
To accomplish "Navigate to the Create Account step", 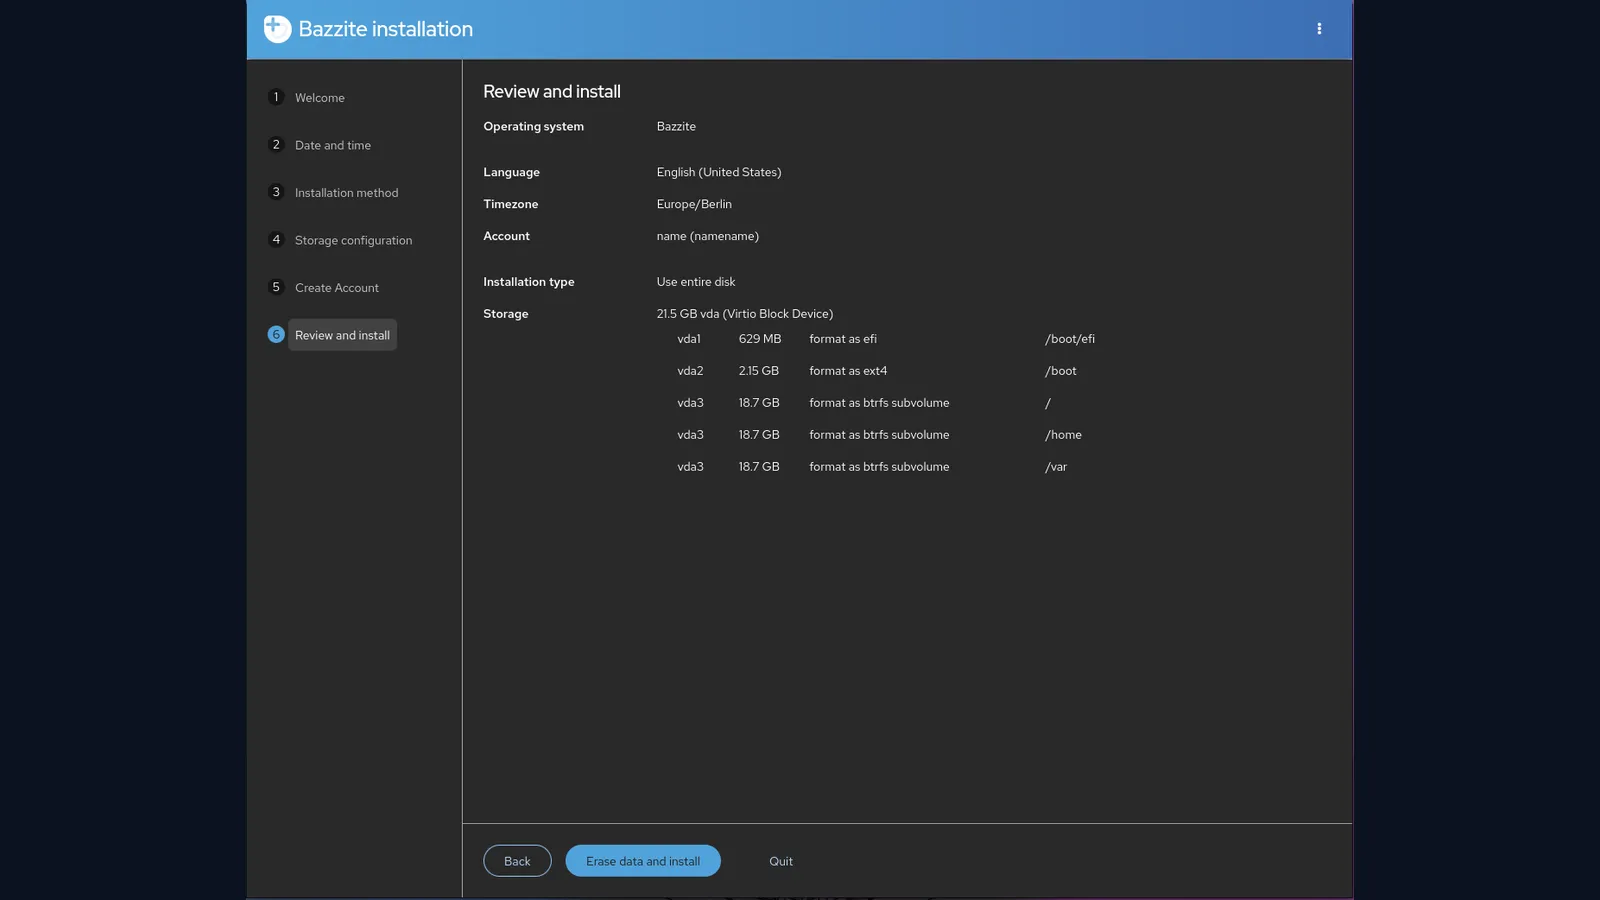I will [337, 288].
